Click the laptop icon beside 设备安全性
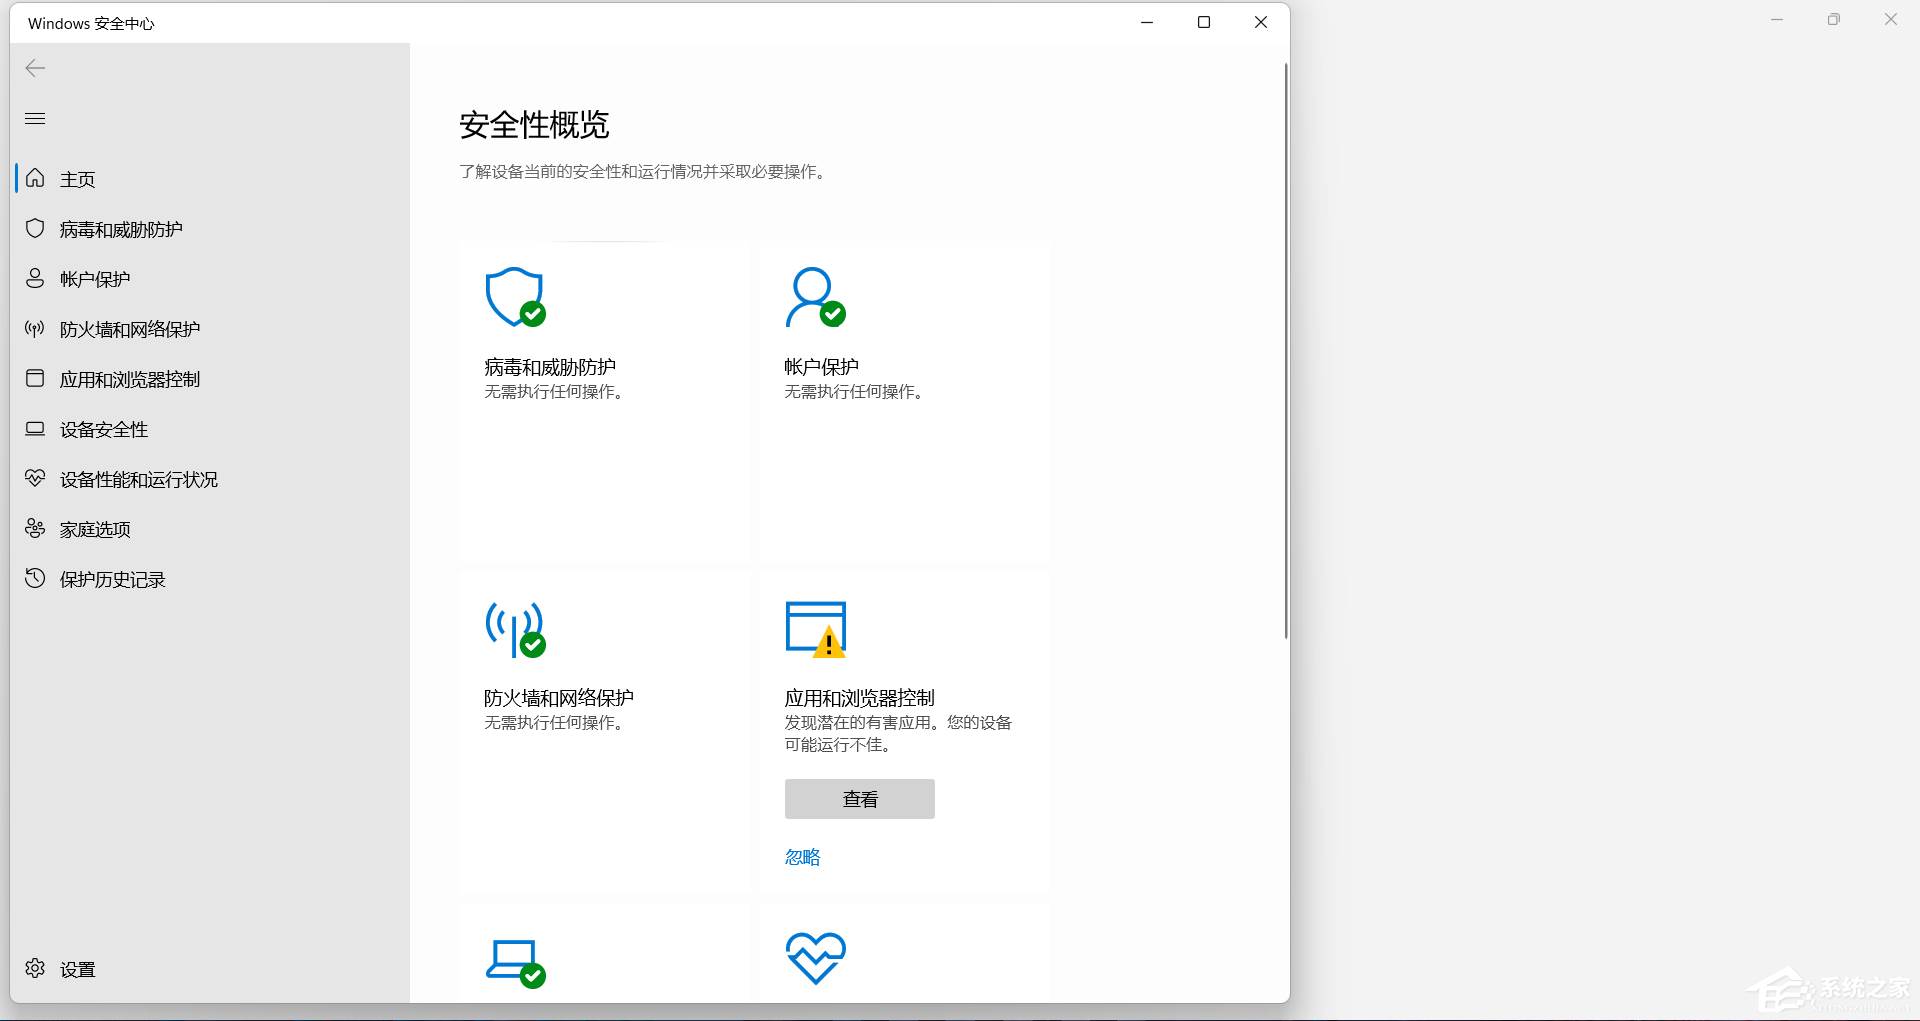 pyautogui.click(x=35, y=428)
